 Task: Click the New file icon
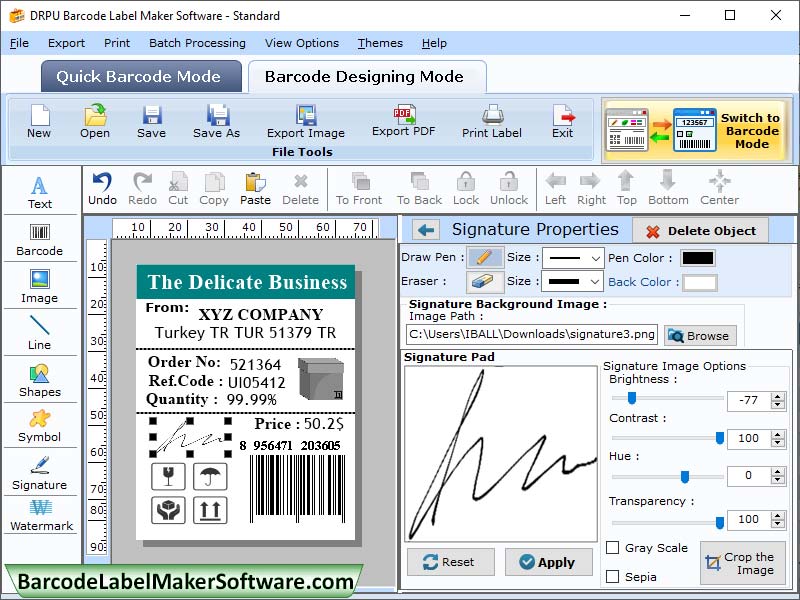(x=39, y=121)
